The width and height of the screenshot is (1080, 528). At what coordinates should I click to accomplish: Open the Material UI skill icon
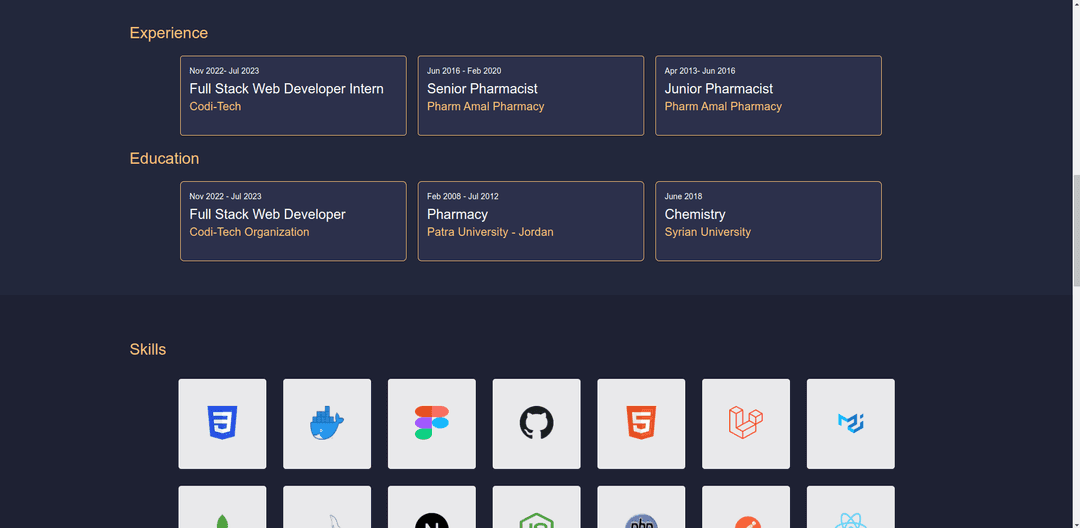point(851,423)
